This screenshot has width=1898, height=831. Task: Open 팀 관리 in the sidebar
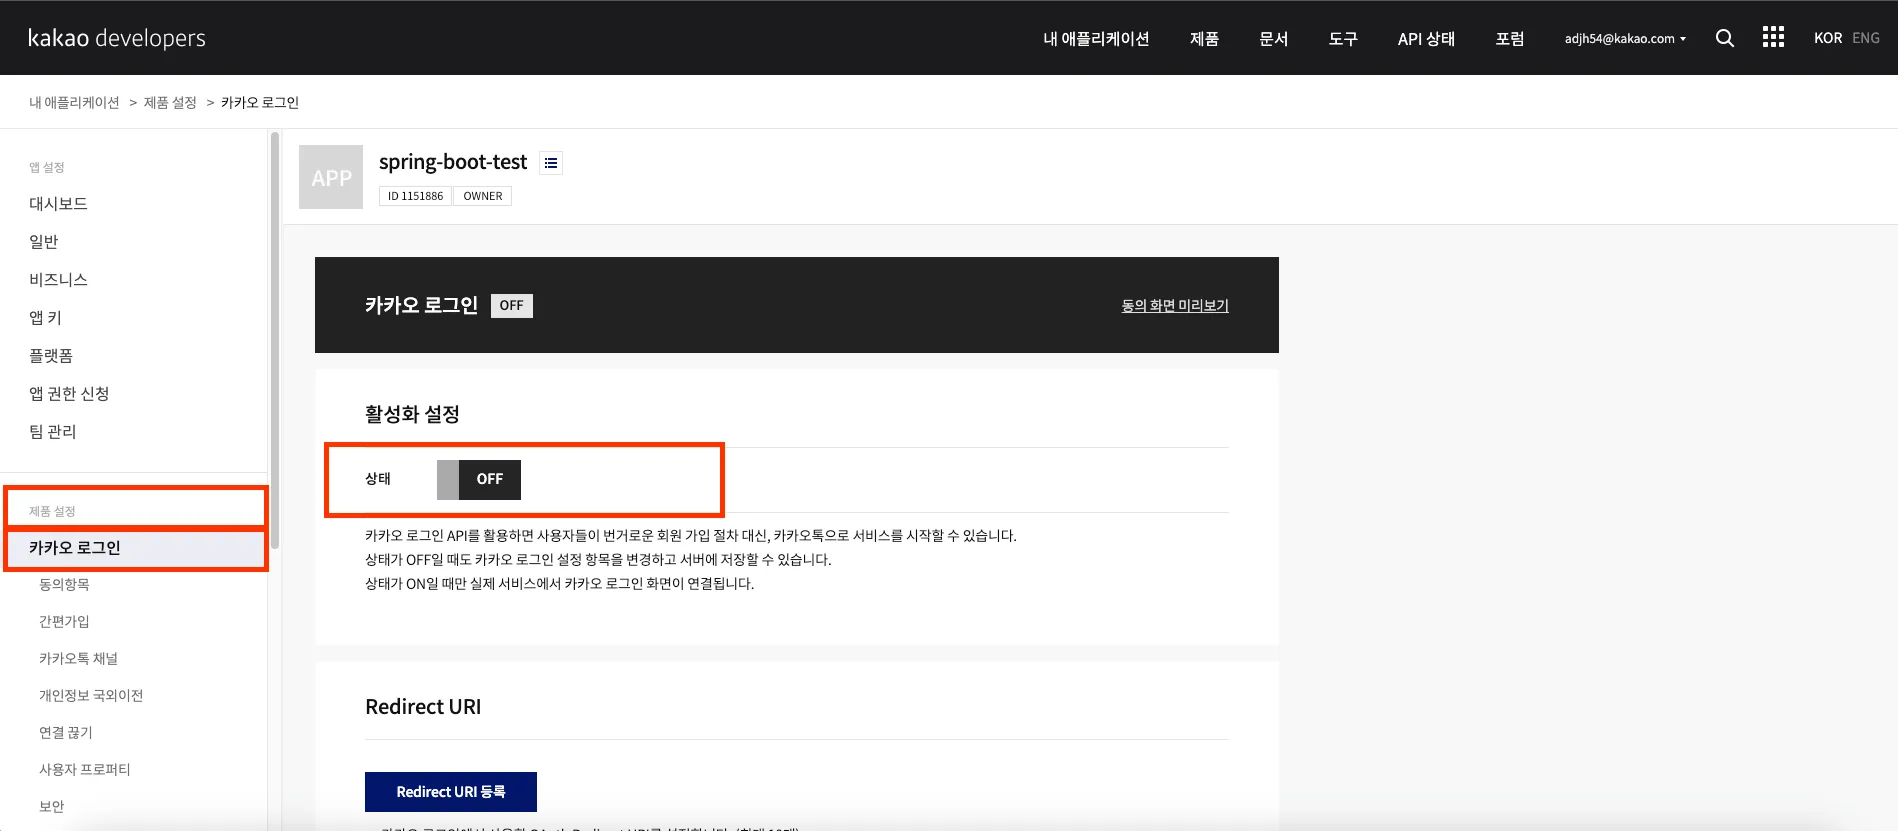point(53,432)
